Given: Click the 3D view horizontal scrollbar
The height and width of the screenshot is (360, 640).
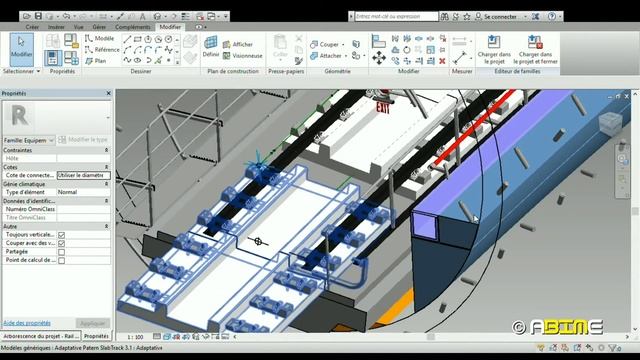Looking at the screenshot, I should tap(431, 337).
